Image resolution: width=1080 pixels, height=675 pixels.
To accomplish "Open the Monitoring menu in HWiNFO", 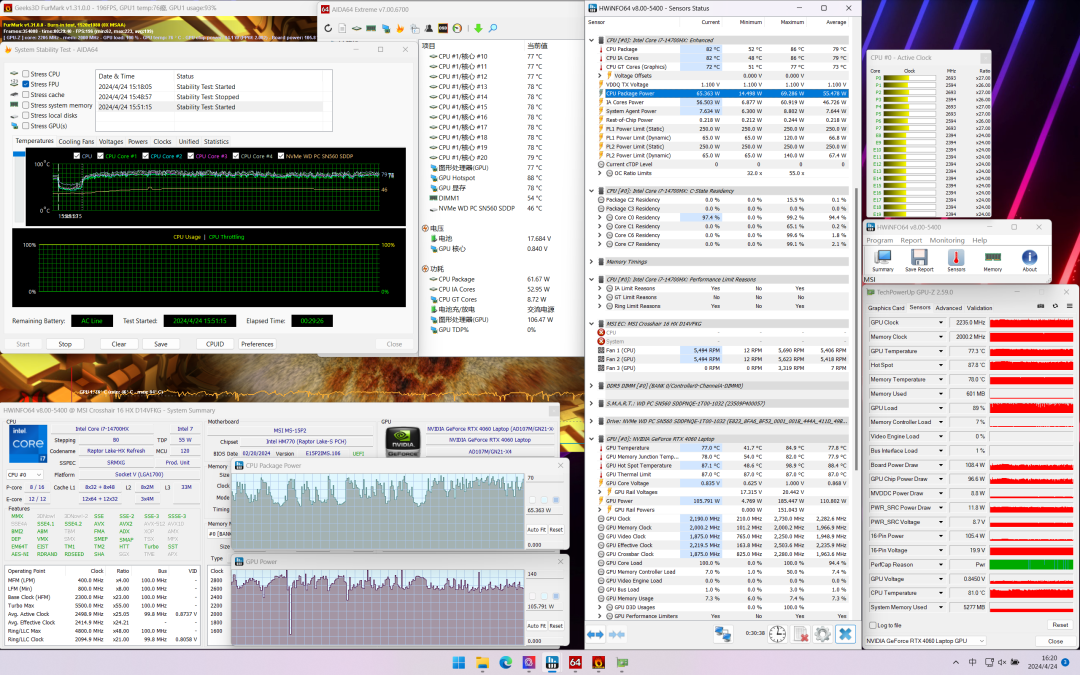I will [x=946, y=240].
